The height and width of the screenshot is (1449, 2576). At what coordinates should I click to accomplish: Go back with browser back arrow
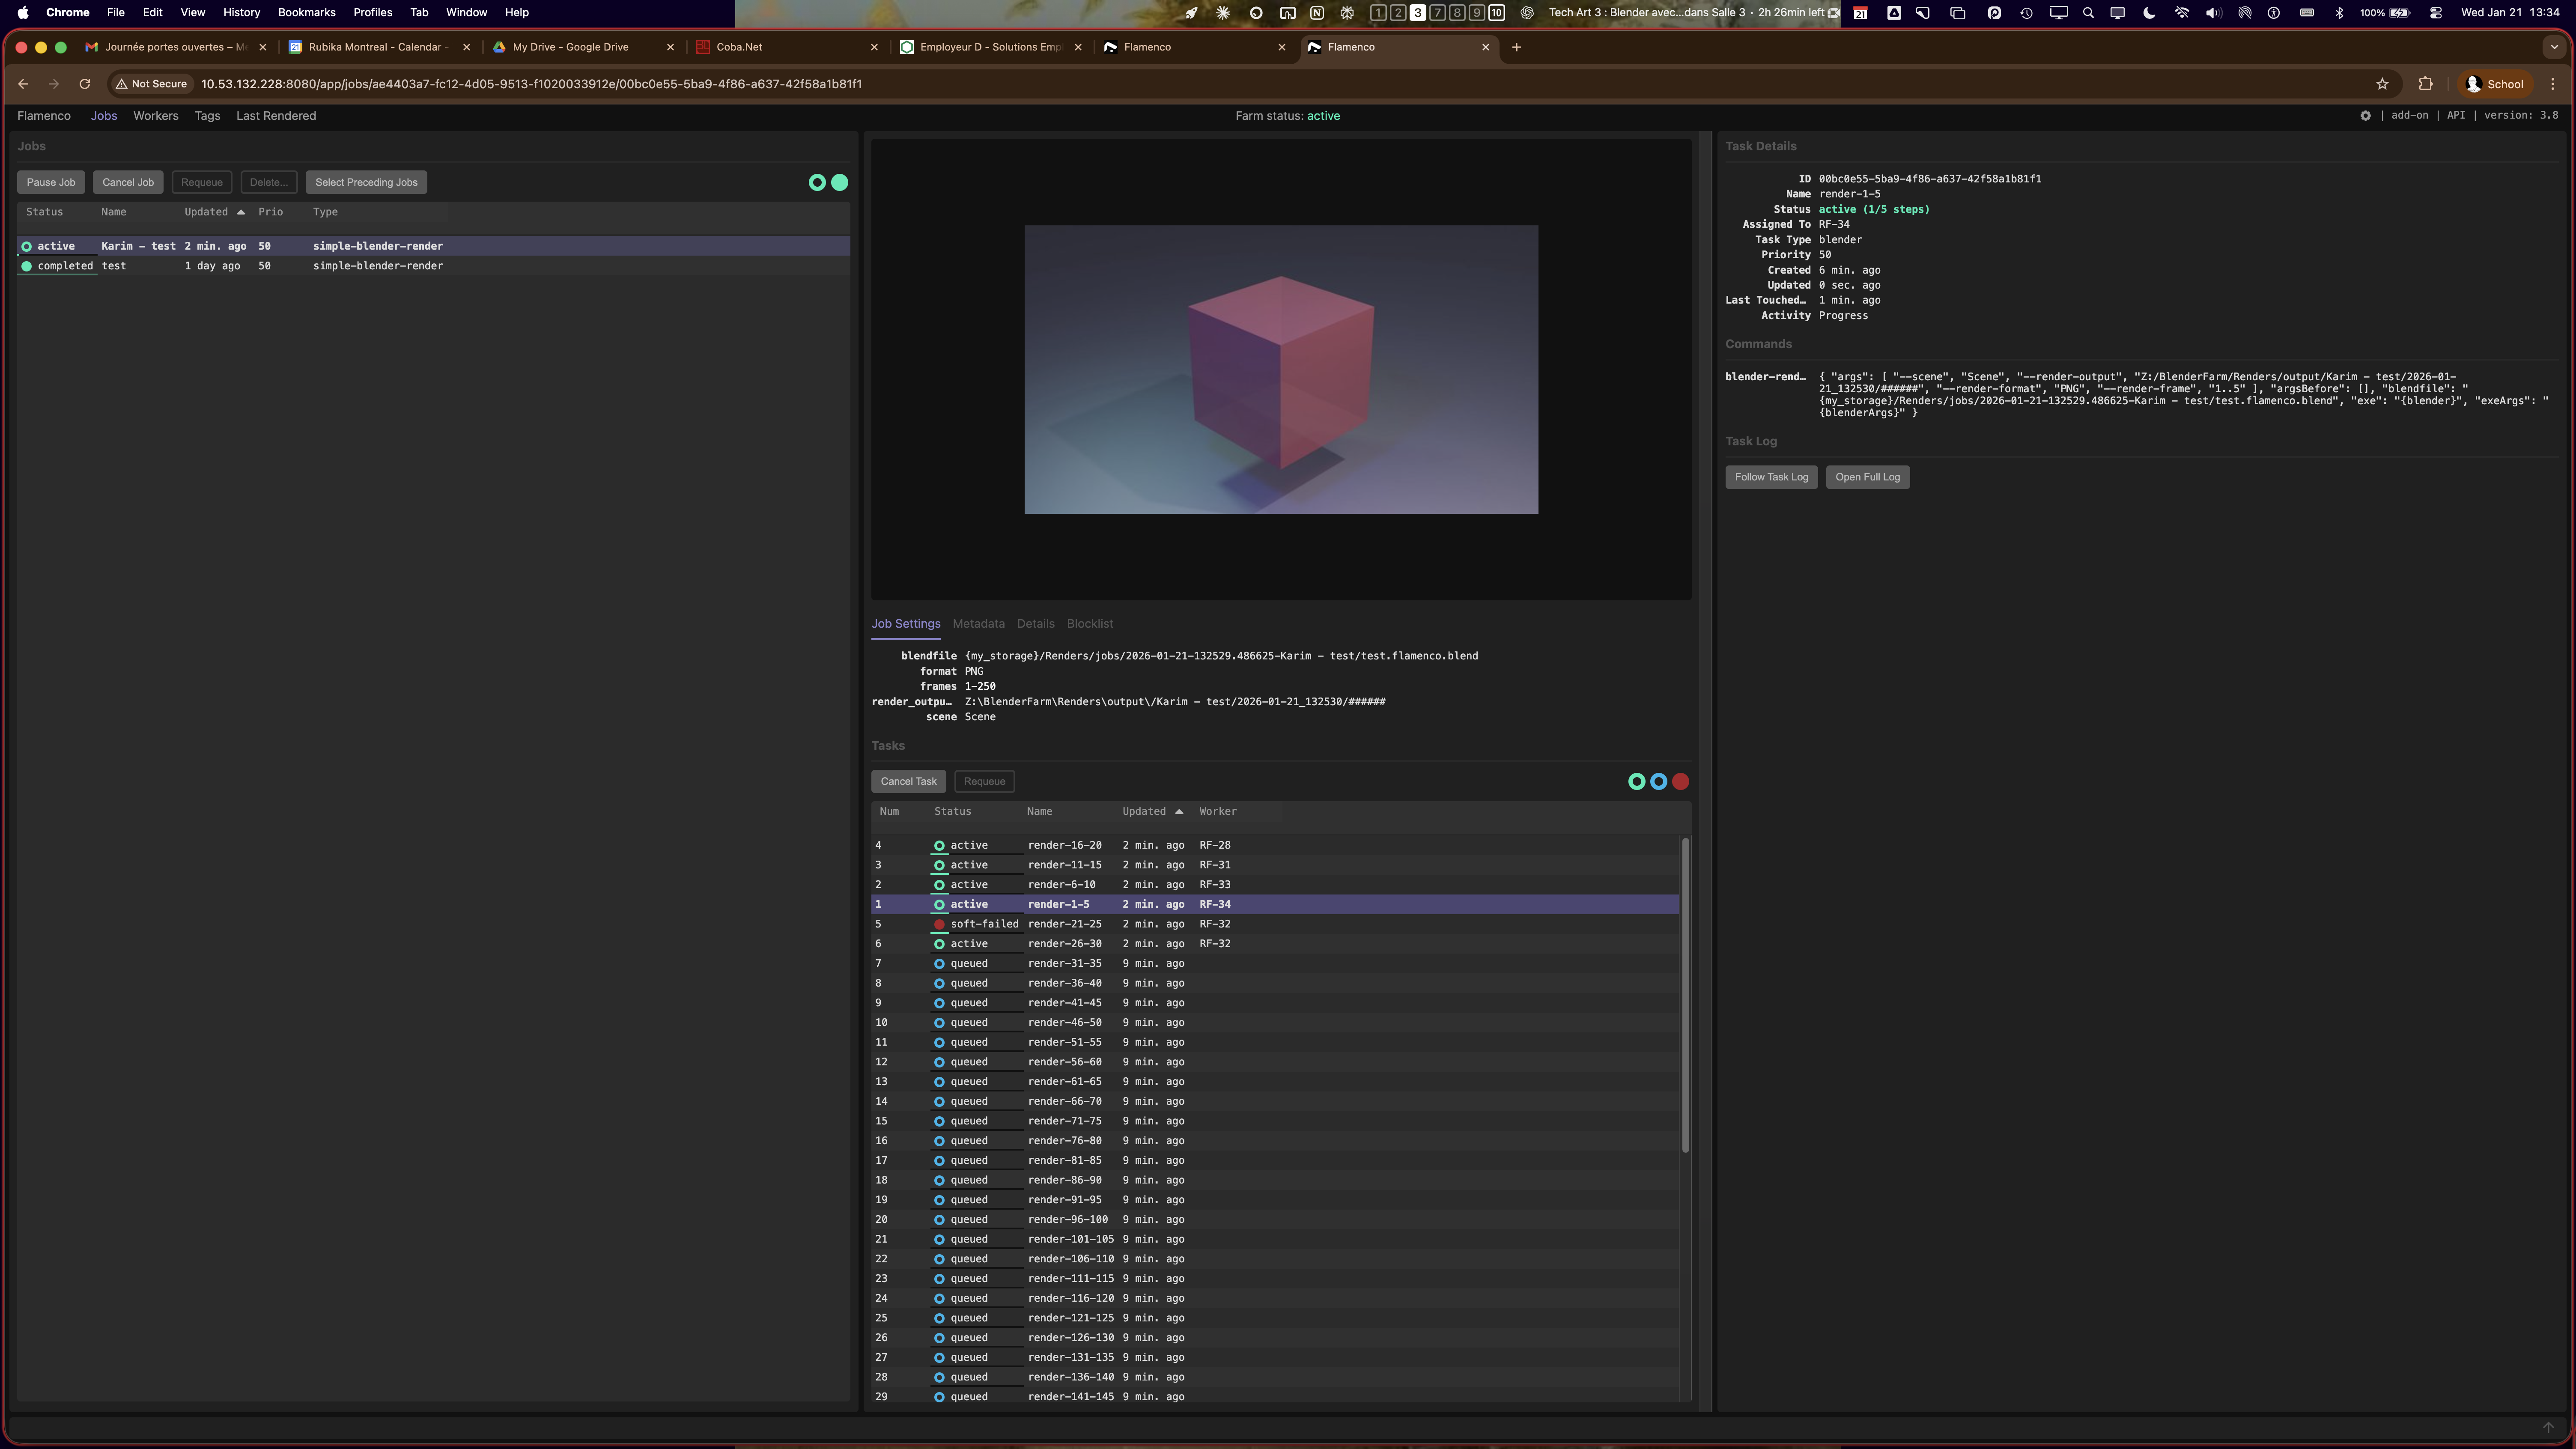23,84
